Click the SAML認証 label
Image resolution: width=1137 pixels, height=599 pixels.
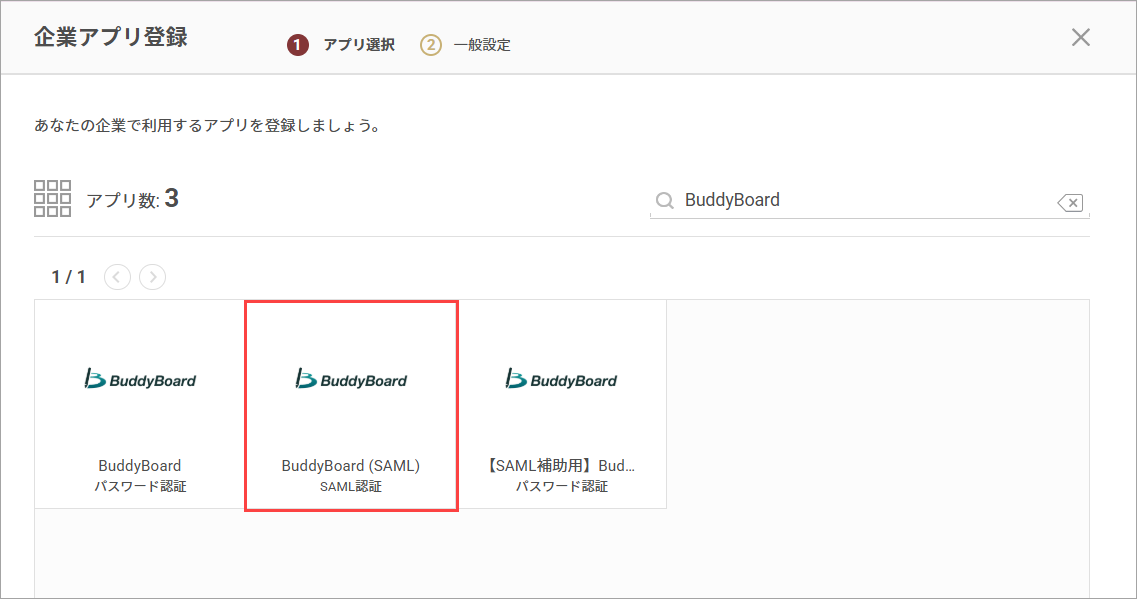351,487
